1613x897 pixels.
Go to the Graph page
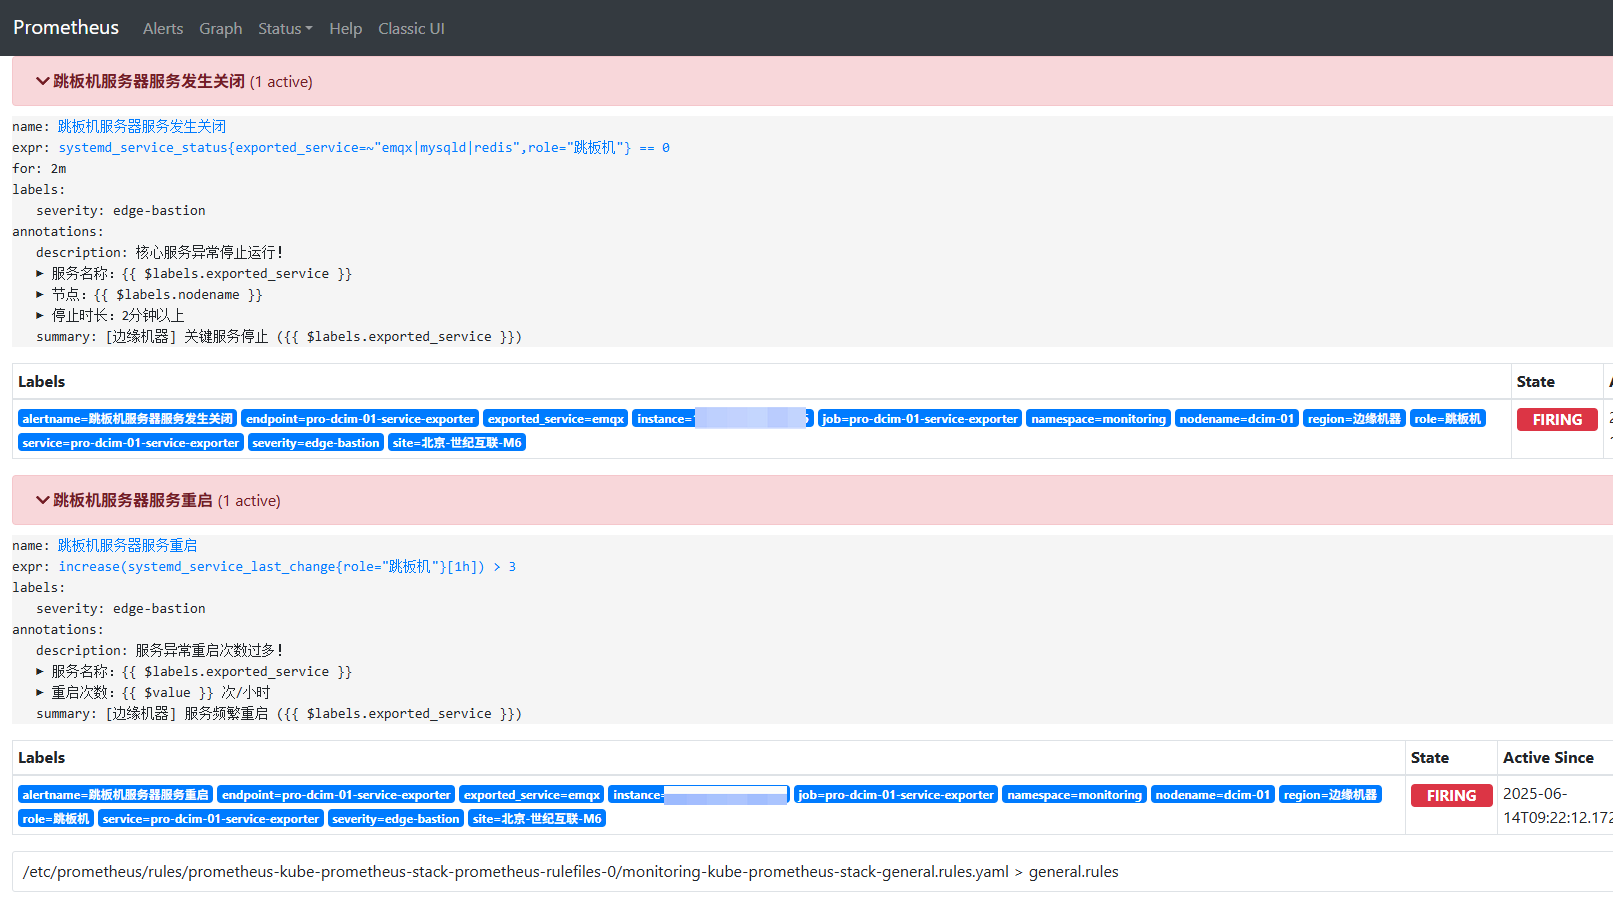(220, 29)
